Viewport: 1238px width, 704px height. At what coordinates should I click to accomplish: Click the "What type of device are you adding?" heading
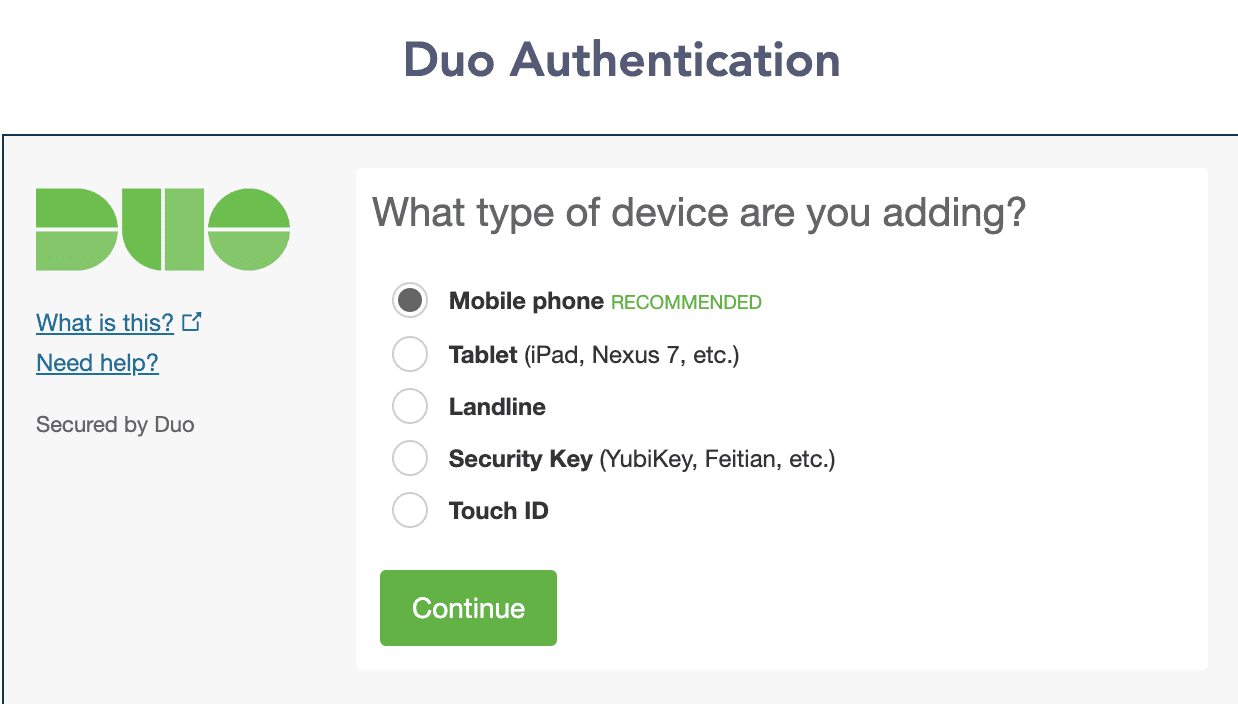click(698, 212)
